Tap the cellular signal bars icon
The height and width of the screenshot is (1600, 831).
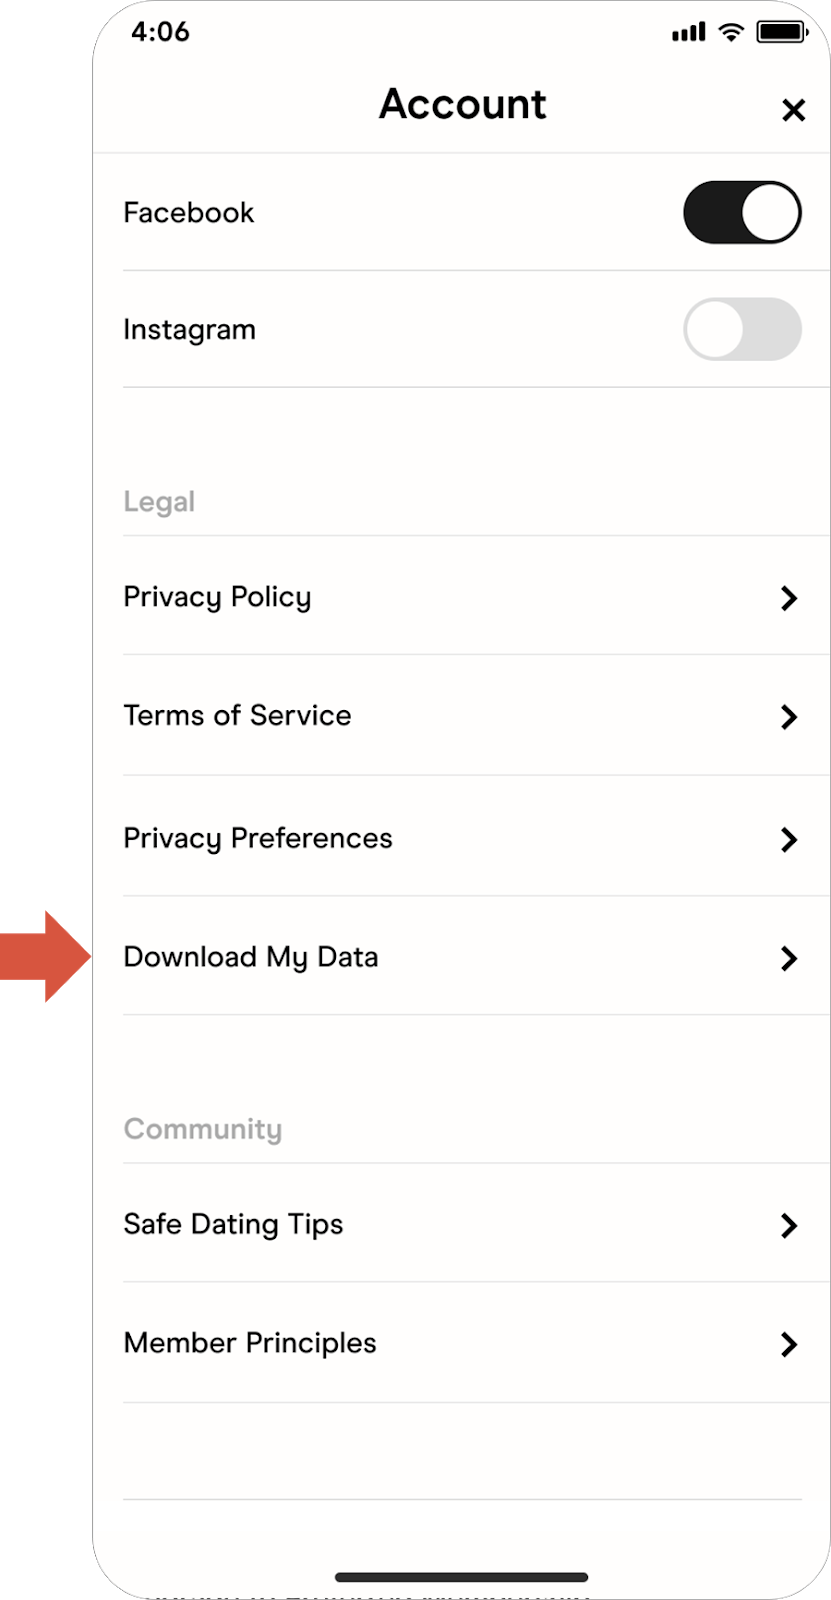689,33
